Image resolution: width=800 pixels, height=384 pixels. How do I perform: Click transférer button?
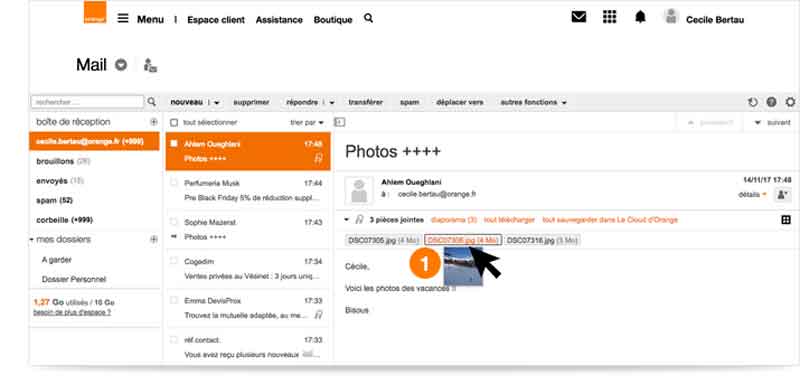[365, 102]
